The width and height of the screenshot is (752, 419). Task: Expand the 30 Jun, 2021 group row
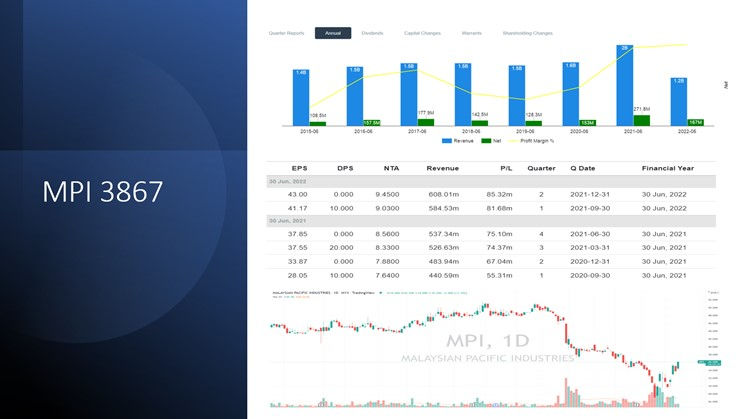(x=491, y=221)
